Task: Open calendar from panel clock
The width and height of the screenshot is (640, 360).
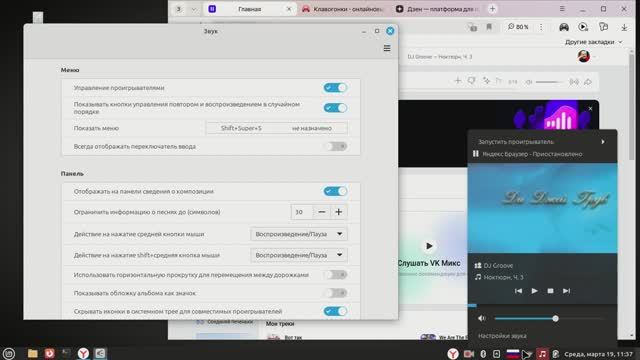Action: point(598,354)
